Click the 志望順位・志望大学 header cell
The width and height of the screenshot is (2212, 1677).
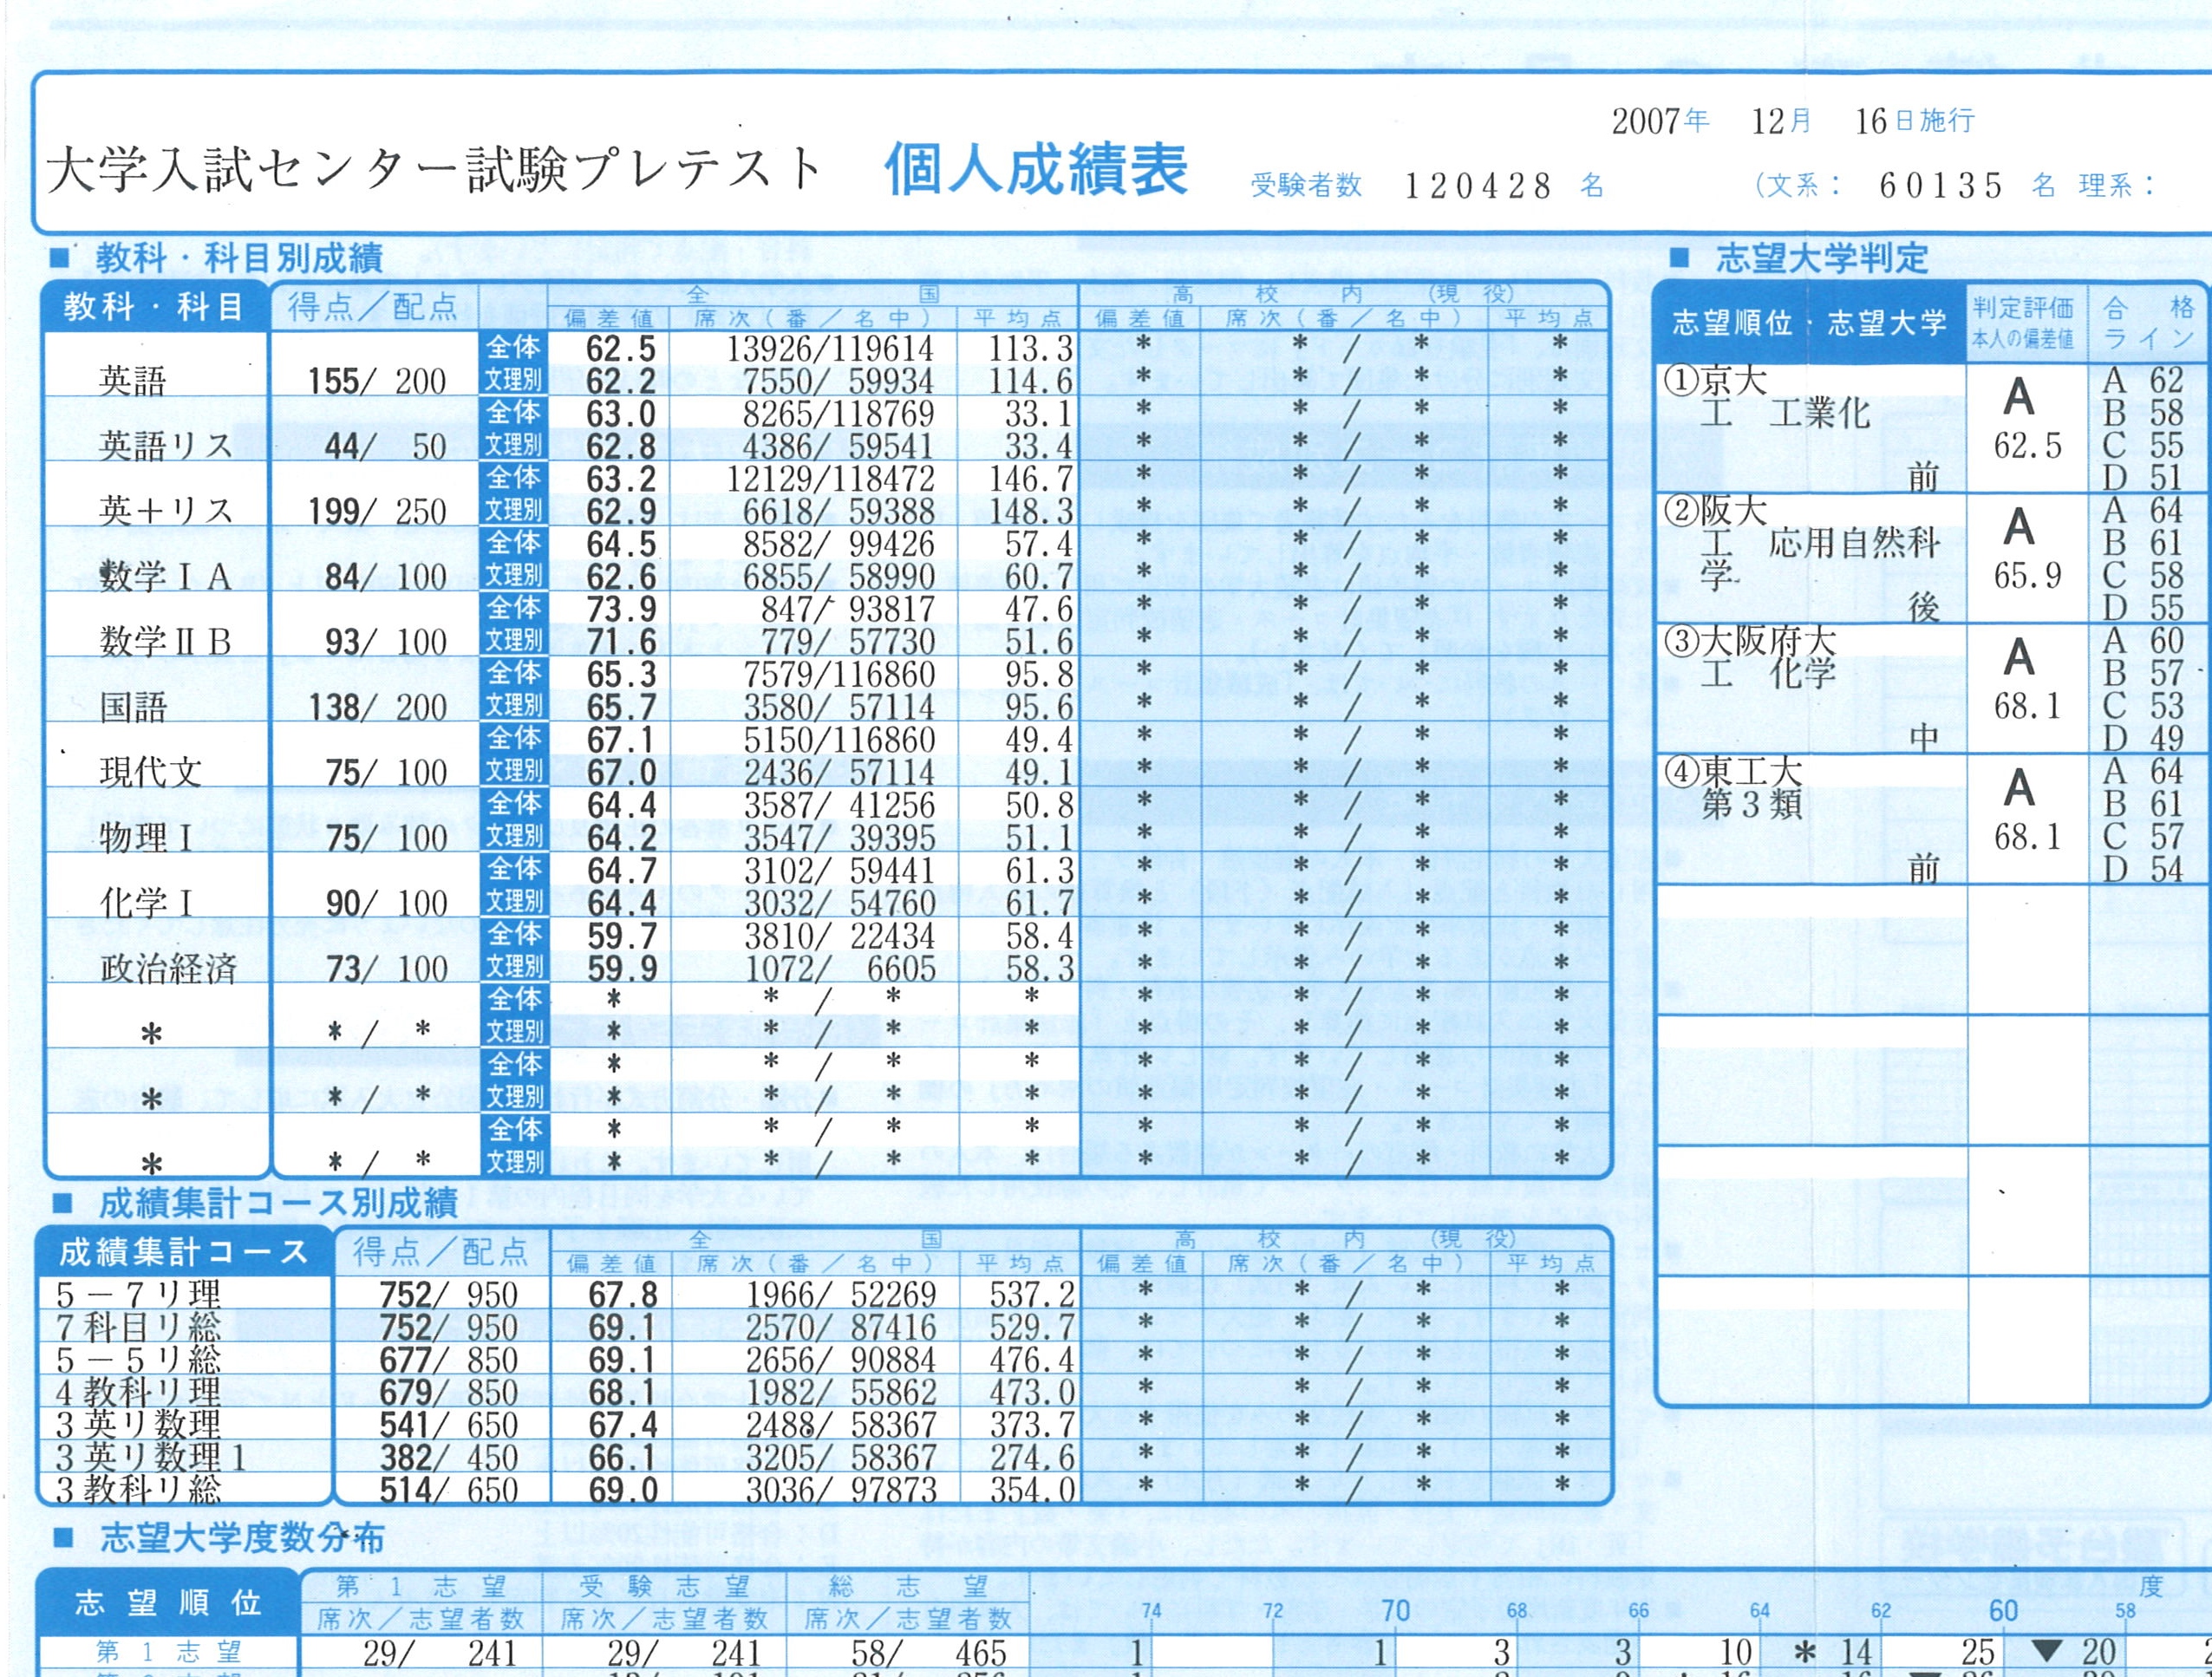pyautogui.click(x=1810, y=322)
